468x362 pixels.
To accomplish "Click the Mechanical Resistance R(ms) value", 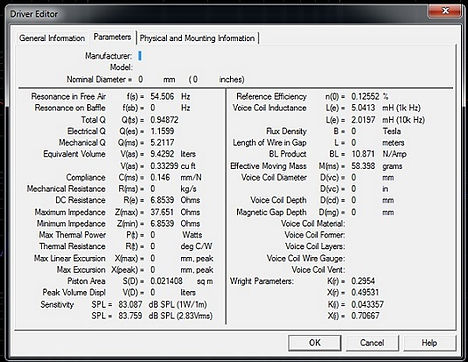I will point(153,189).
